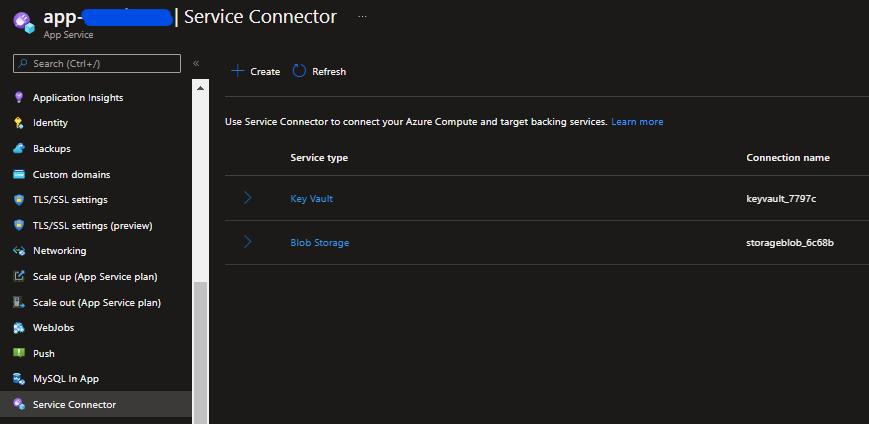Image resolution: width=869 pixels, height=424 pixels.
Task: Click the Service Connector sidebar icon
Action: [x=19, y=405]
